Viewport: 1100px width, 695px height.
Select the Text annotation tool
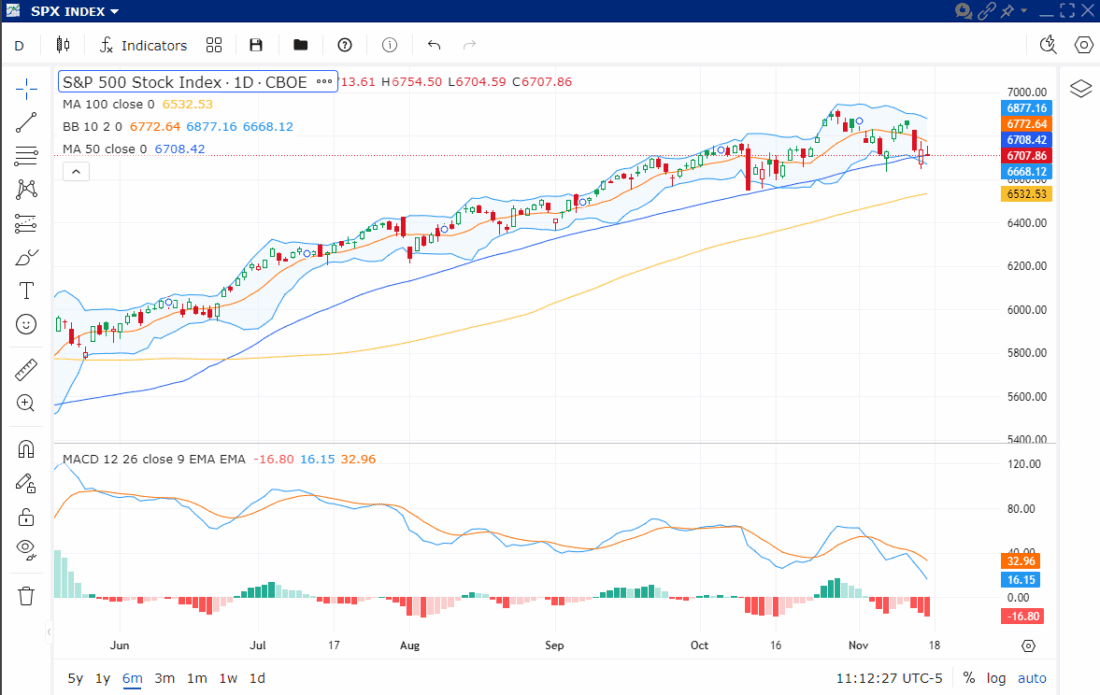pyautogui.click(x=26, y=290)
